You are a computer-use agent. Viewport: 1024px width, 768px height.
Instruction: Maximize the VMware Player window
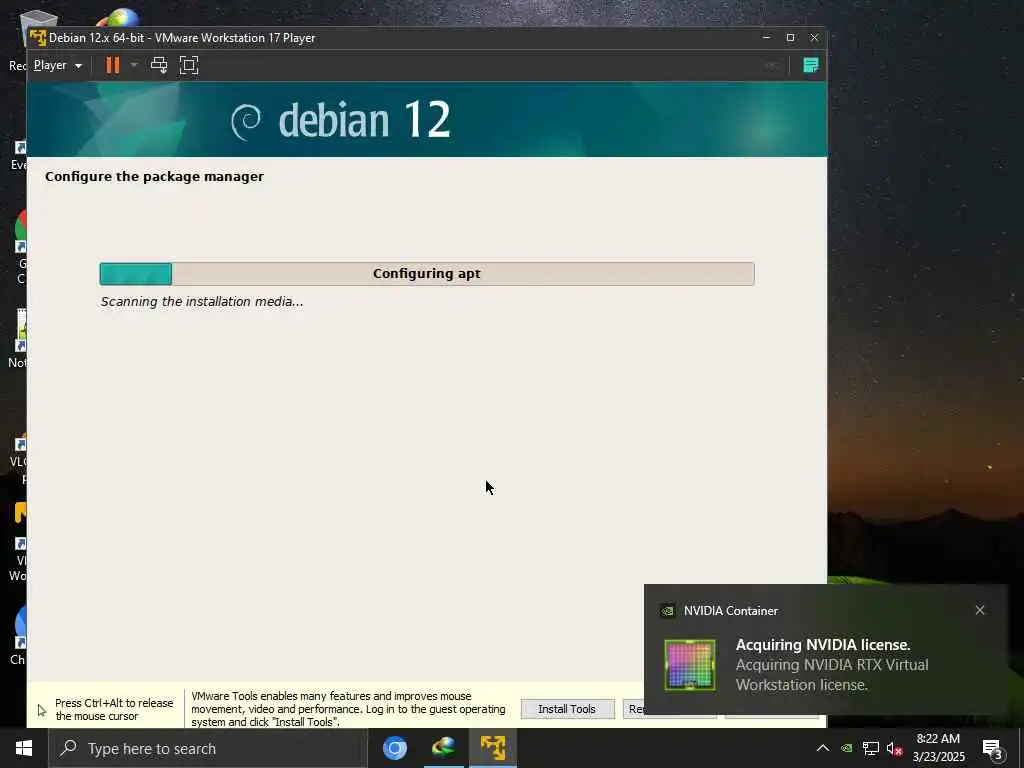[790, 38]
